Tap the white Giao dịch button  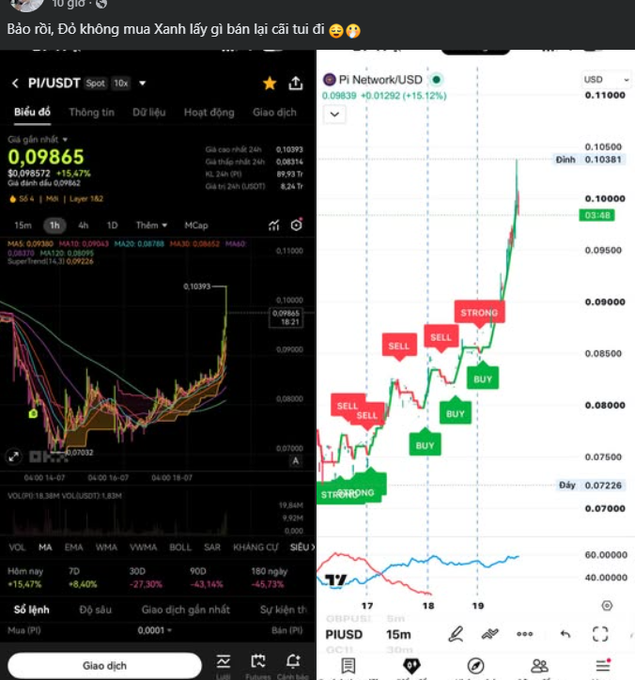tap(105, 666)
